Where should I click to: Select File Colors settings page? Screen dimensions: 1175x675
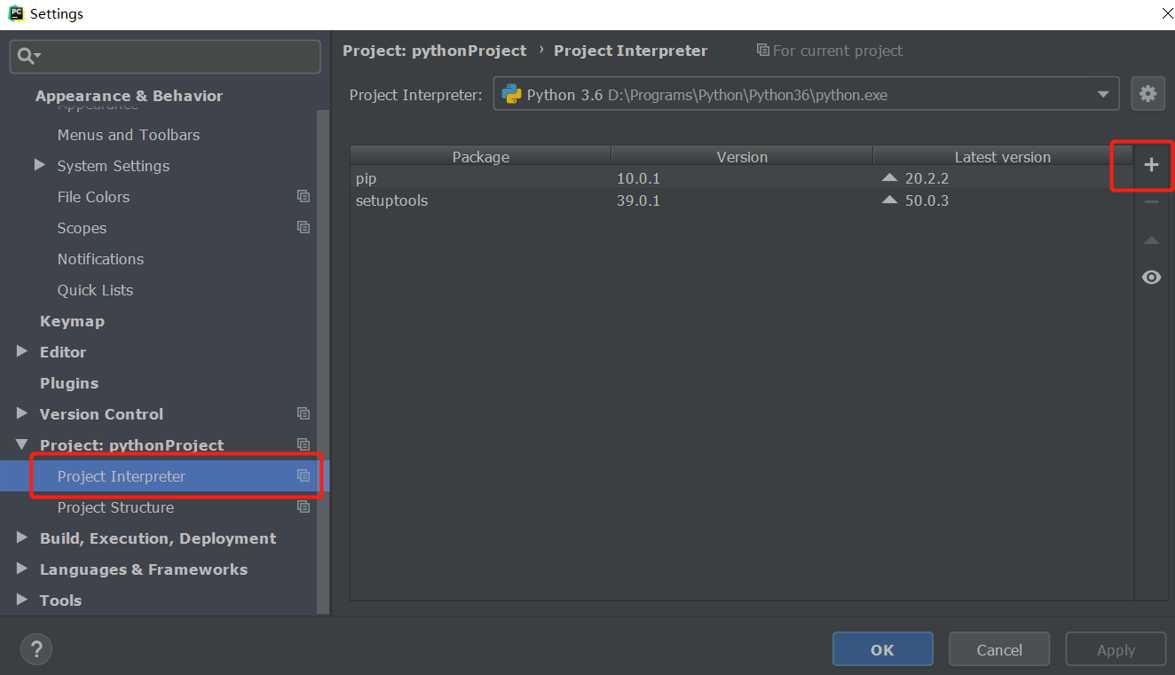tap(93, 197)
